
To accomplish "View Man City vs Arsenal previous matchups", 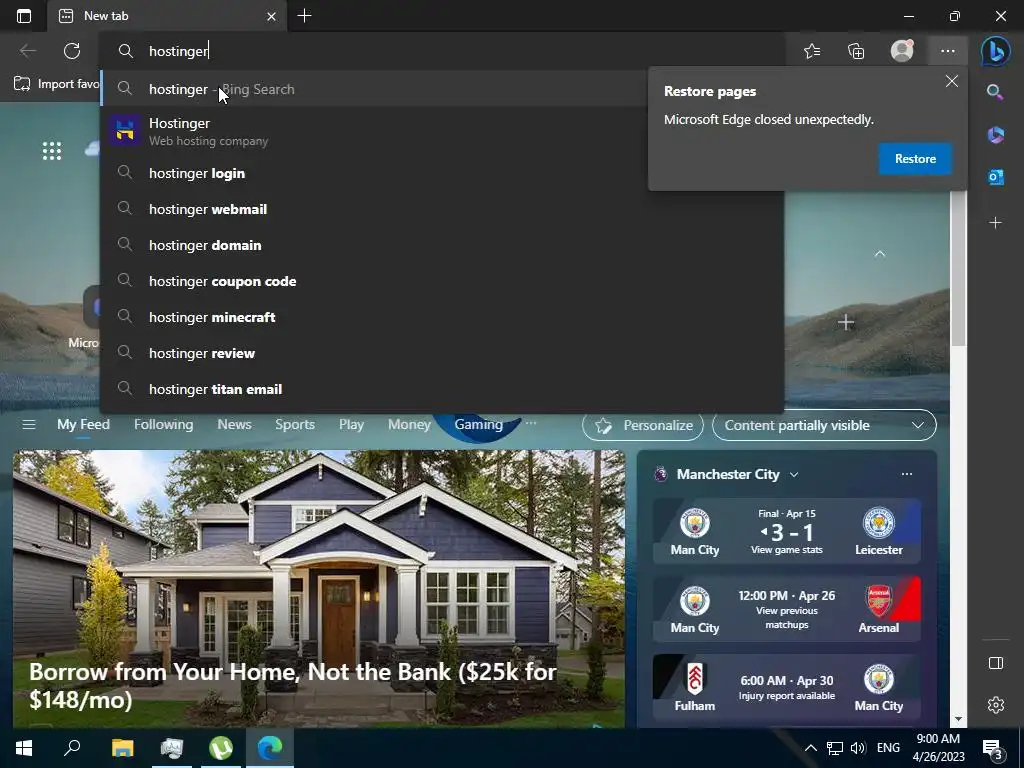I will click(x=787, y=609).
